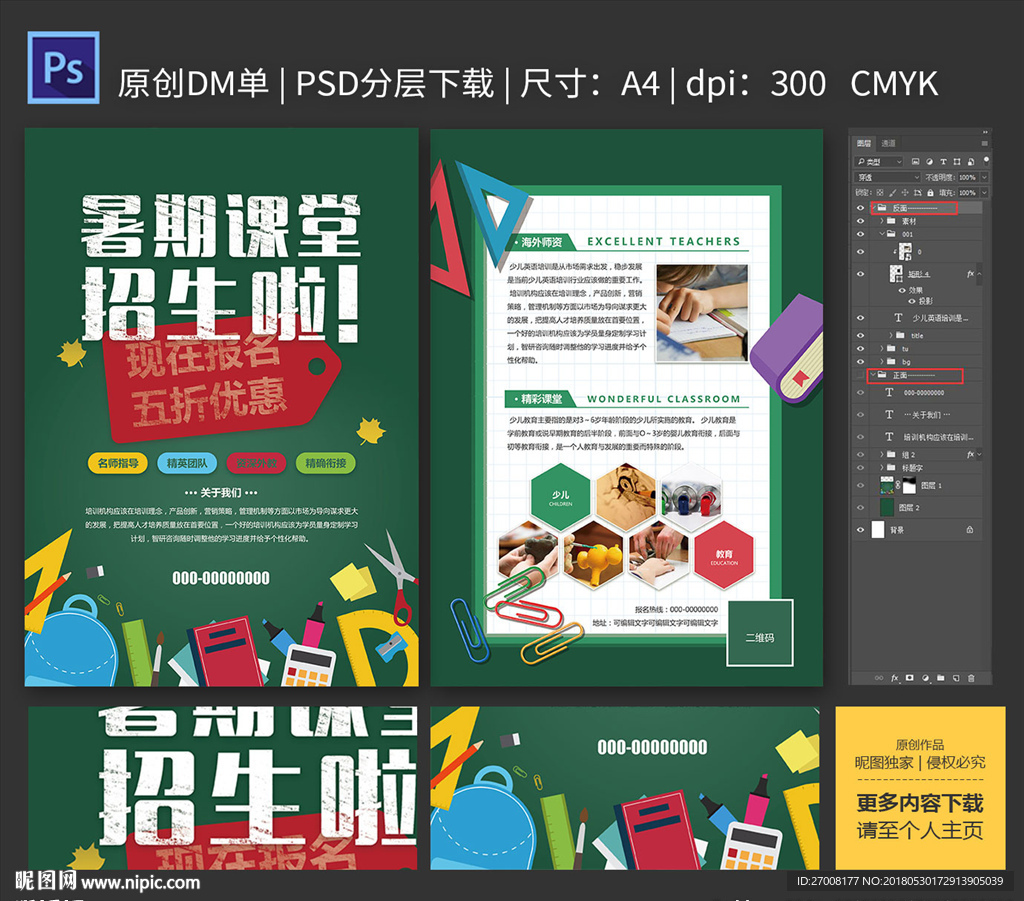The height and width of the screenshot is (901, 1024).
Task: Open the 穿透 blend mode dropdown
Action: pyautogui.click(x=888, y=177)
